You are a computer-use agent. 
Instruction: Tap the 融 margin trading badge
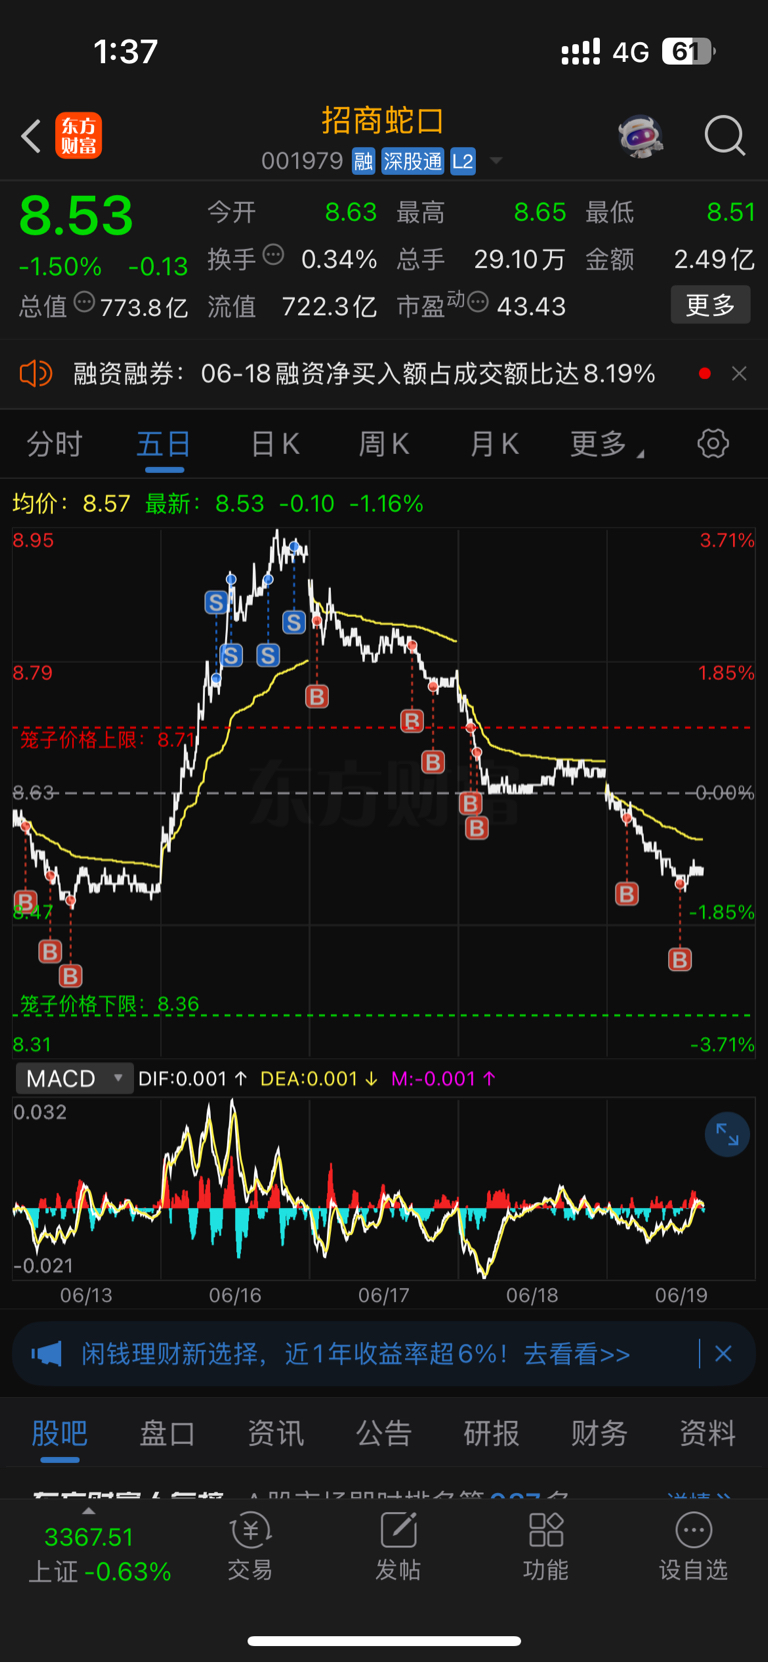(x=363, y=161)
